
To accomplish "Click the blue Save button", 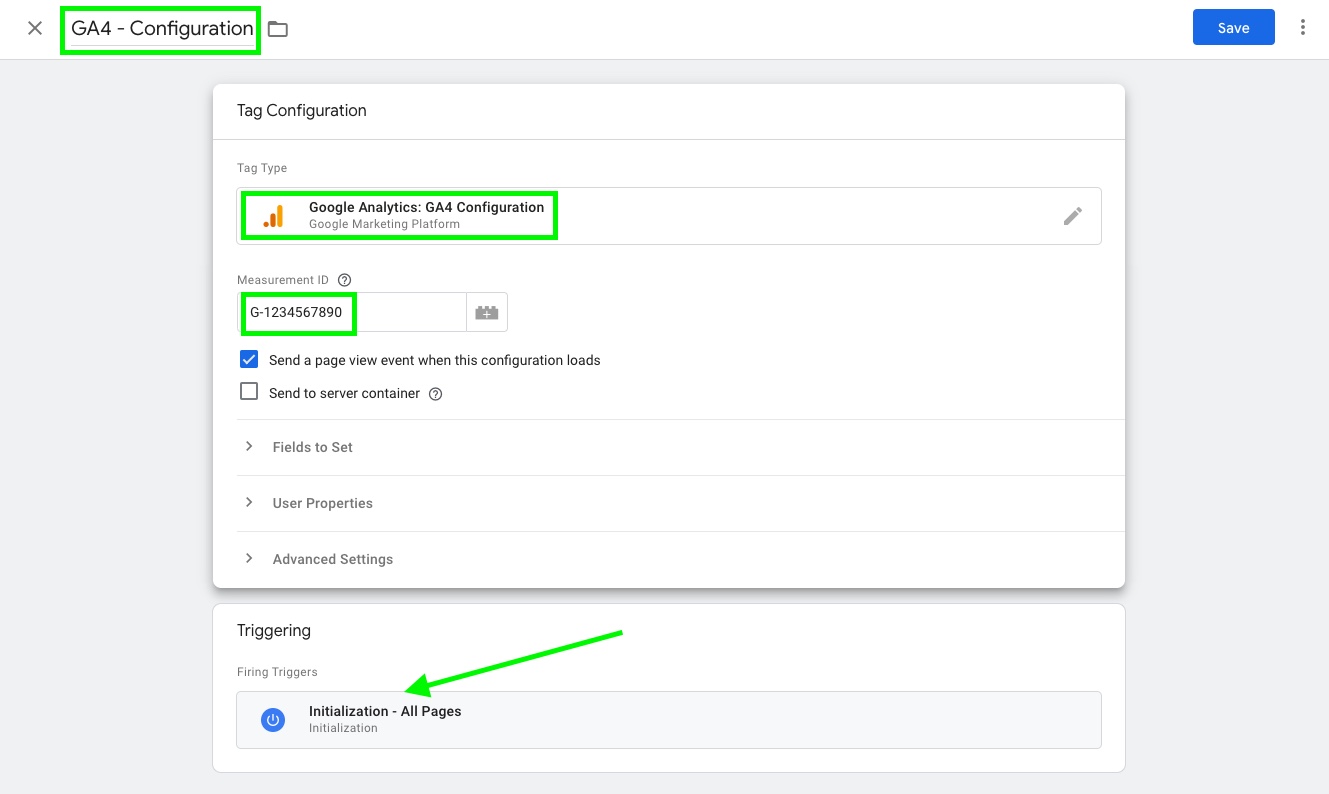I will coord(1233,28).
